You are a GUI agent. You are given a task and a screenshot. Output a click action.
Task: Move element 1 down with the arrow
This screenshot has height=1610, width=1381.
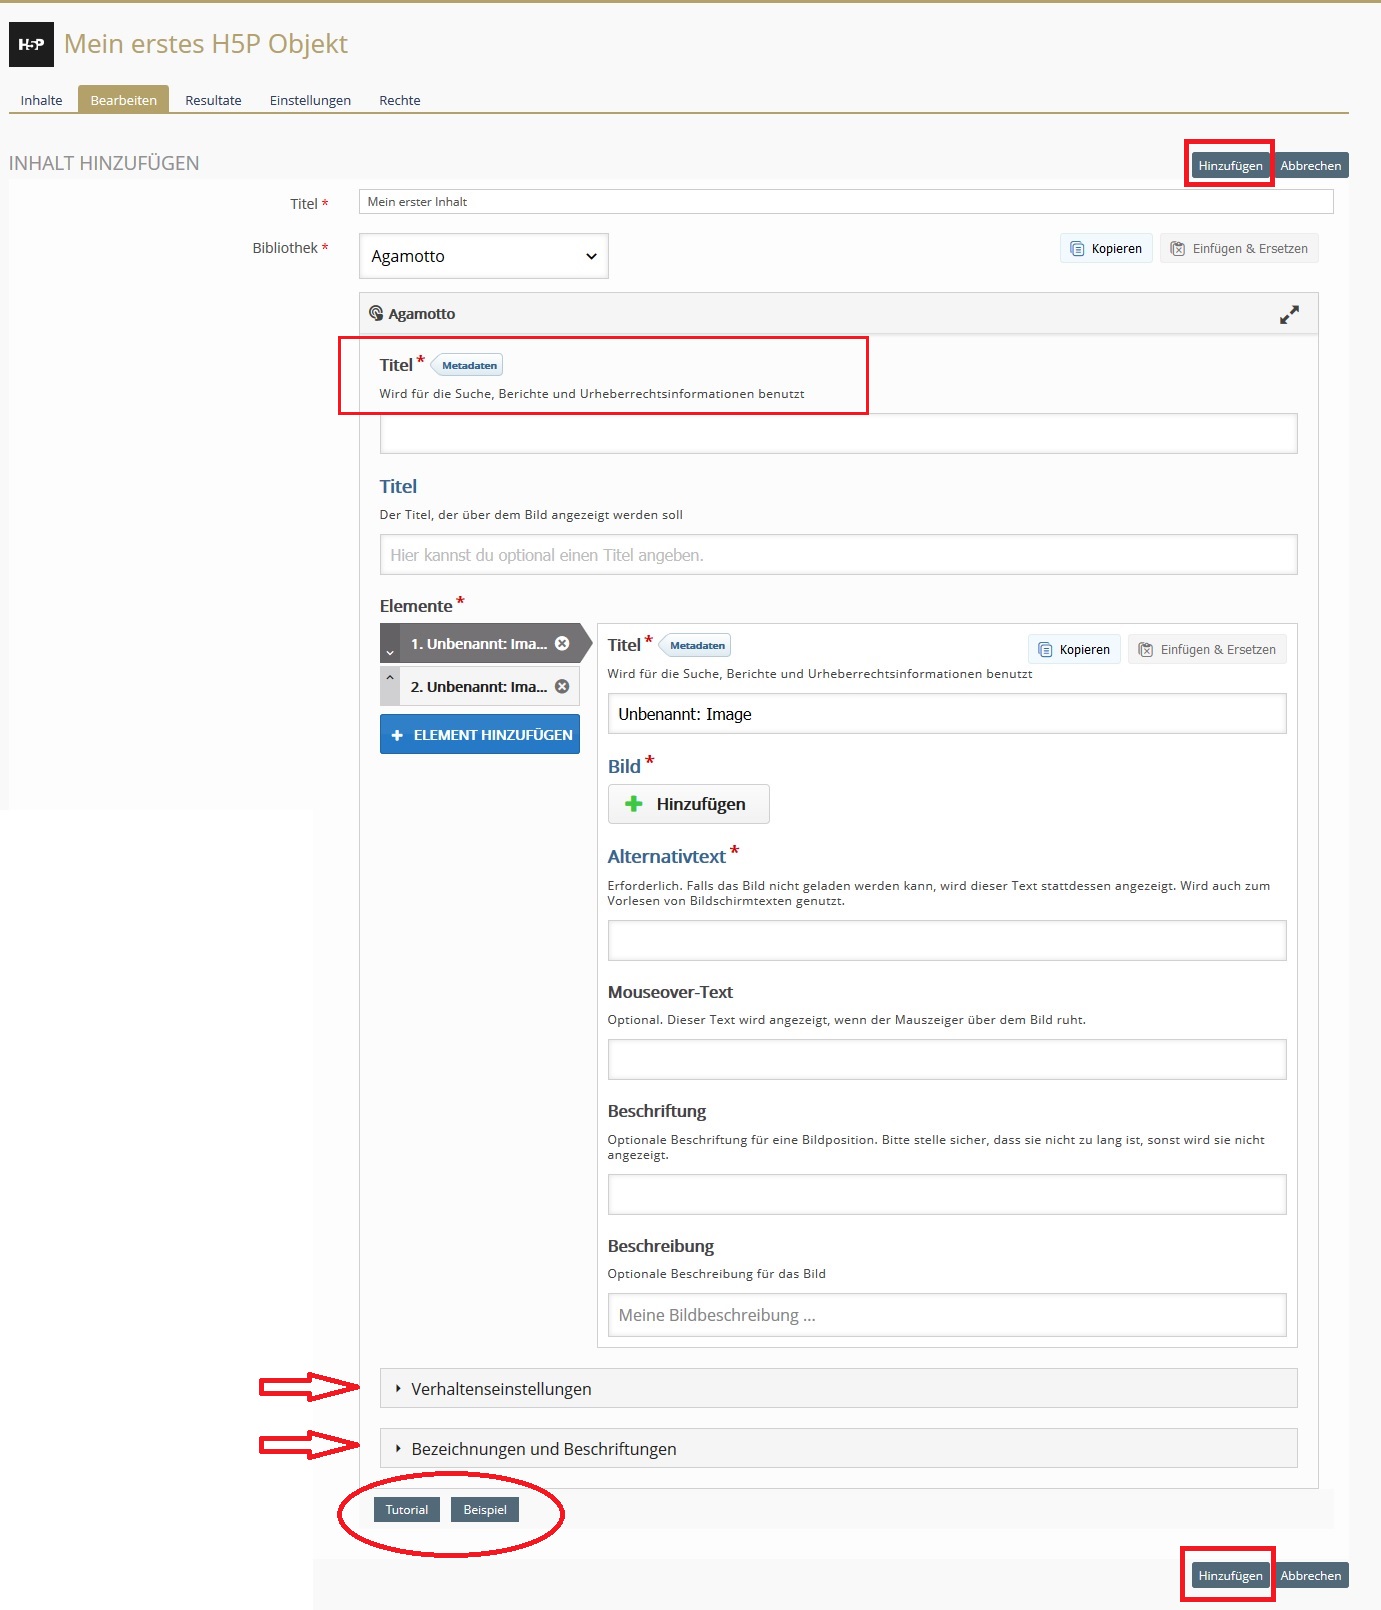390,652
